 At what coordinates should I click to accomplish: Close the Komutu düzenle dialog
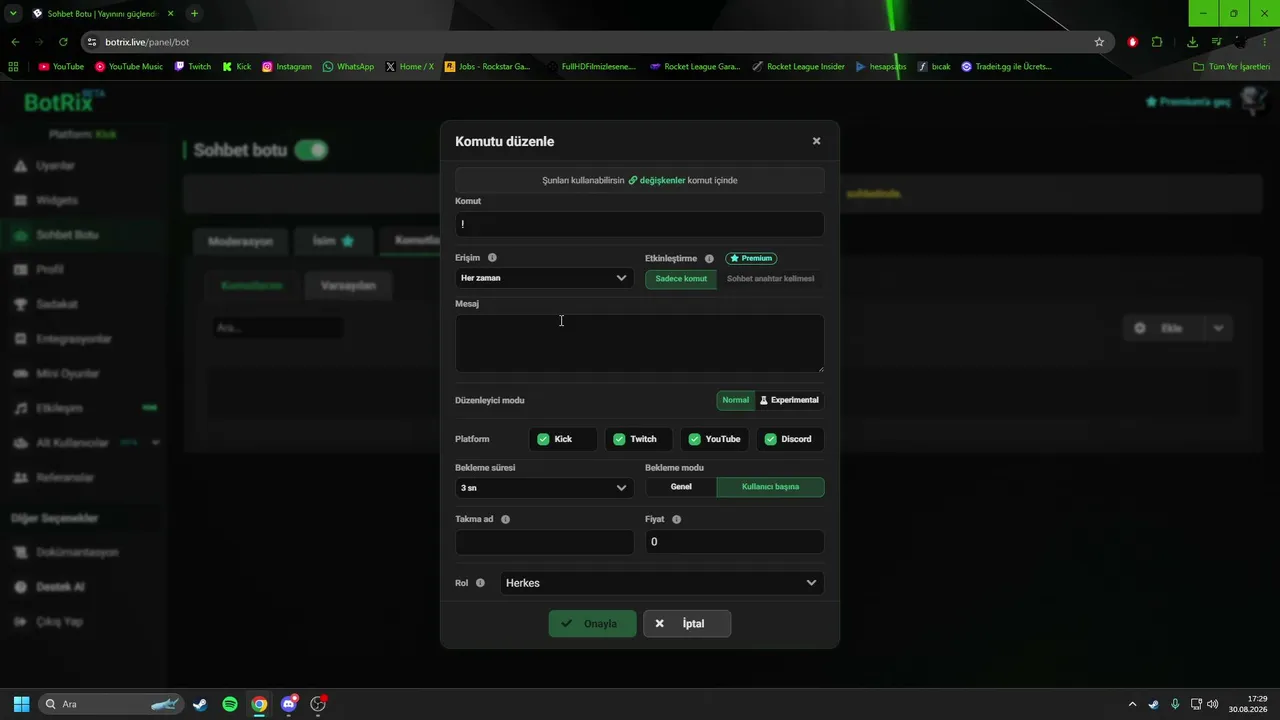(x=816, y=141)
